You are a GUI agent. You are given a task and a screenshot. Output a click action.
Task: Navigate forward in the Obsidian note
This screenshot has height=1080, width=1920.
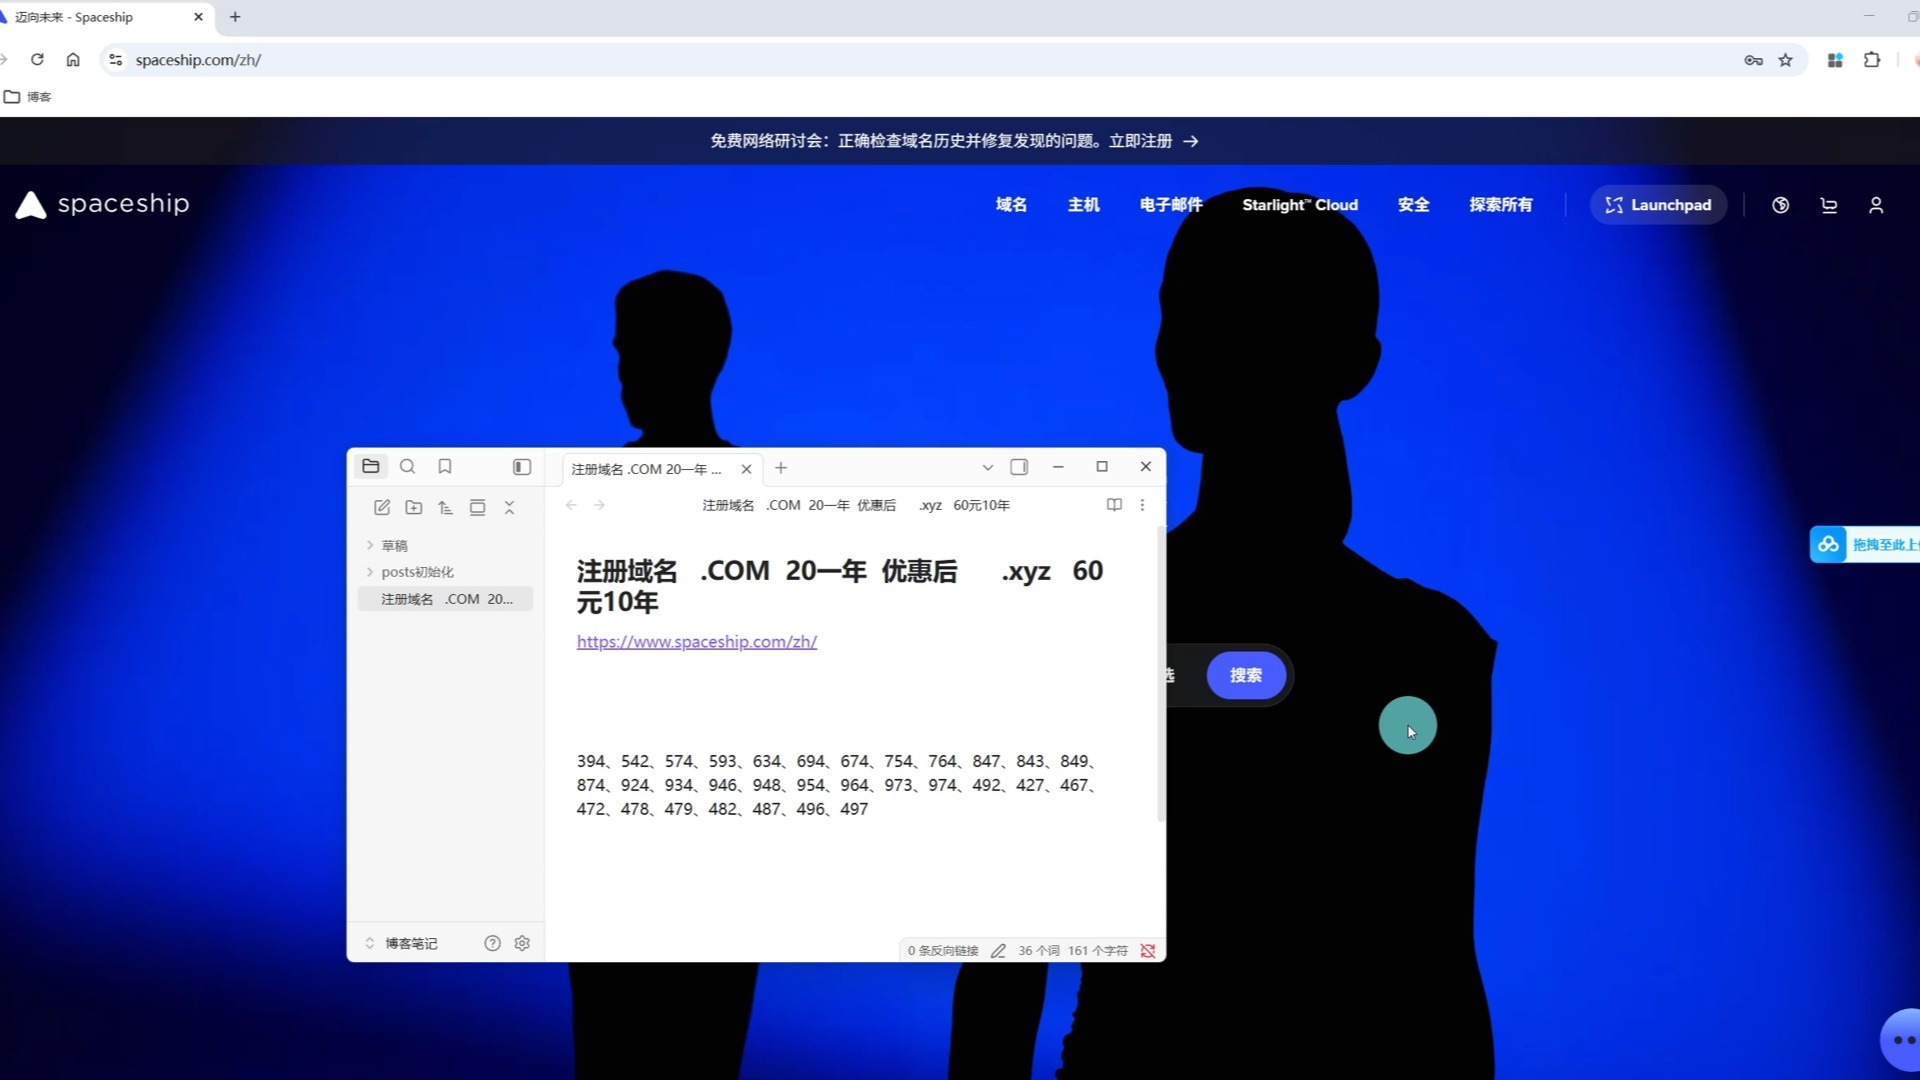pos(599,505)
